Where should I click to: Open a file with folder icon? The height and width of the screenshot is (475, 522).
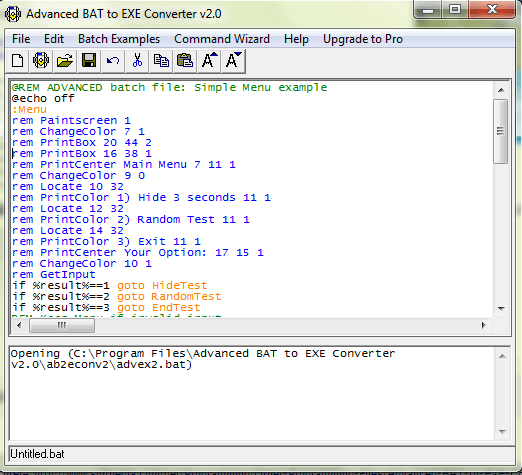pyautogui.click(x=65, y=61)
